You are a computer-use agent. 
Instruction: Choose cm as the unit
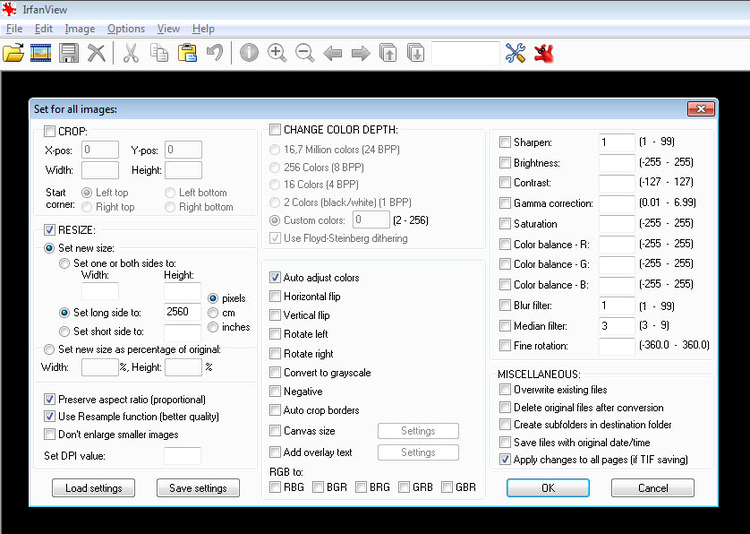213,312
